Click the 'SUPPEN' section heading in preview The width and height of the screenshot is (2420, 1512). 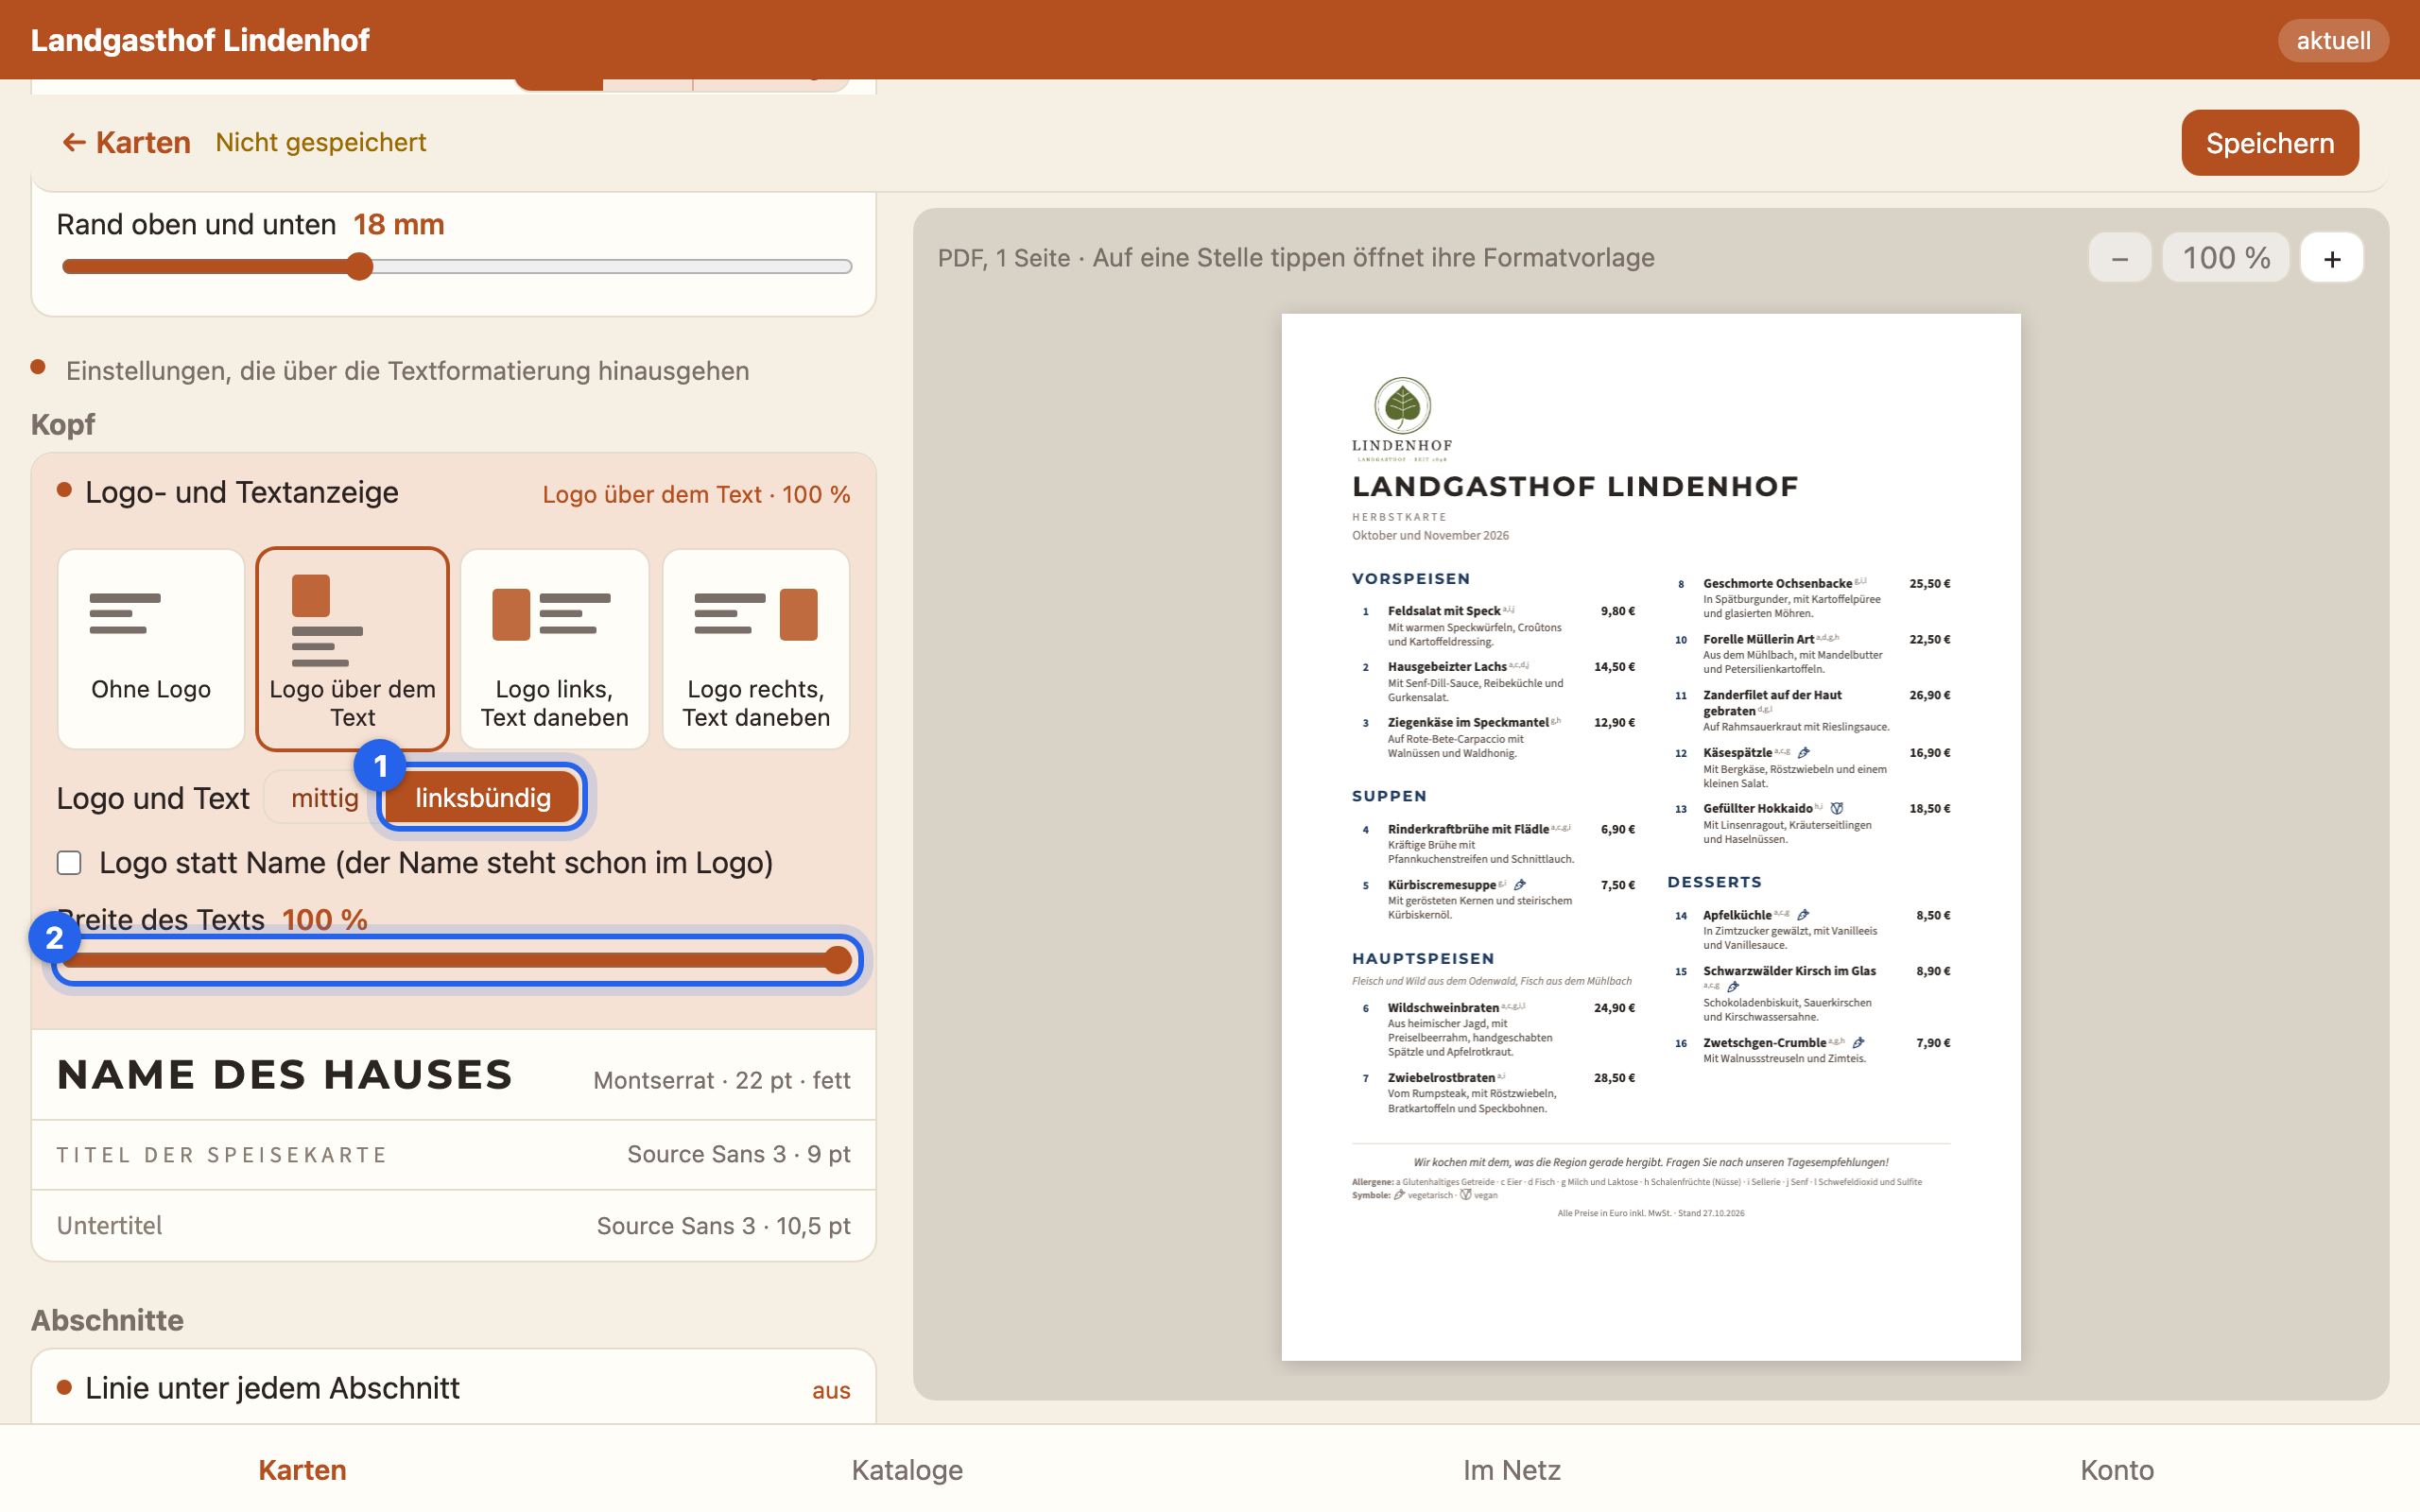click(1389, 796)
